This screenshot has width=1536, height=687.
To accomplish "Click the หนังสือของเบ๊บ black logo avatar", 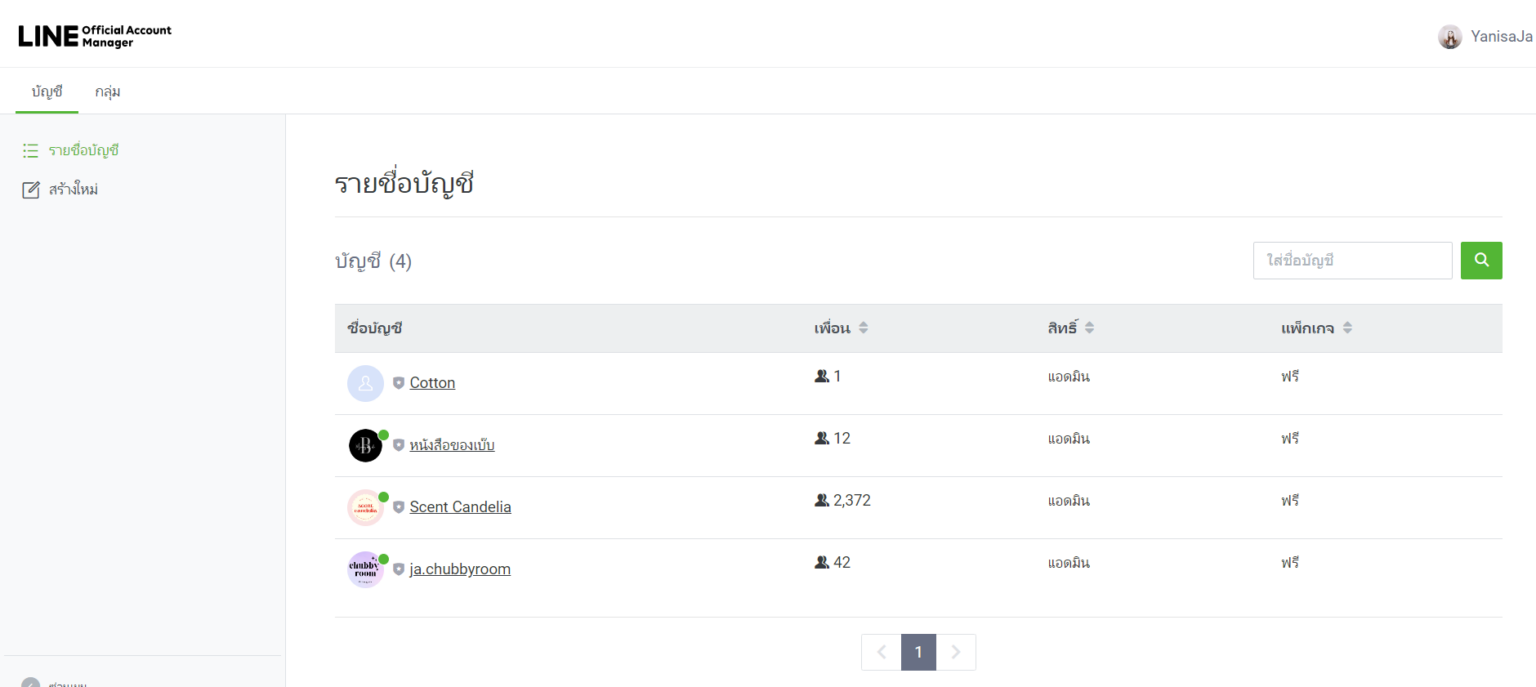I will (x=365, y=445).
